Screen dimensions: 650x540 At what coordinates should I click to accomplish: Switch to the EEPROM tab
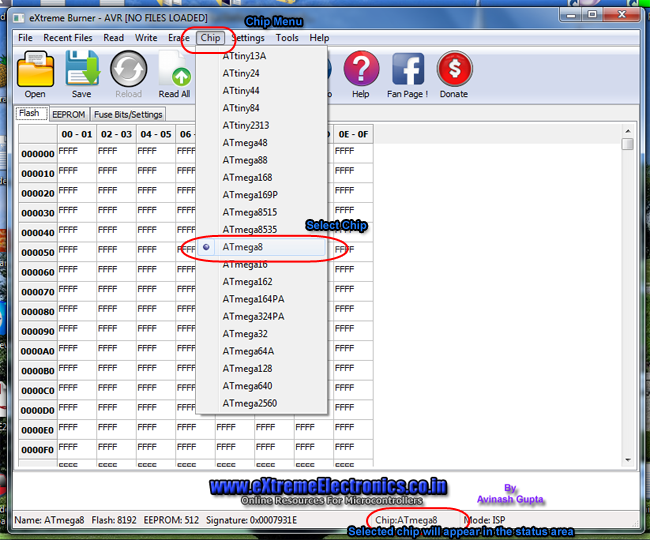pos(69,114)
